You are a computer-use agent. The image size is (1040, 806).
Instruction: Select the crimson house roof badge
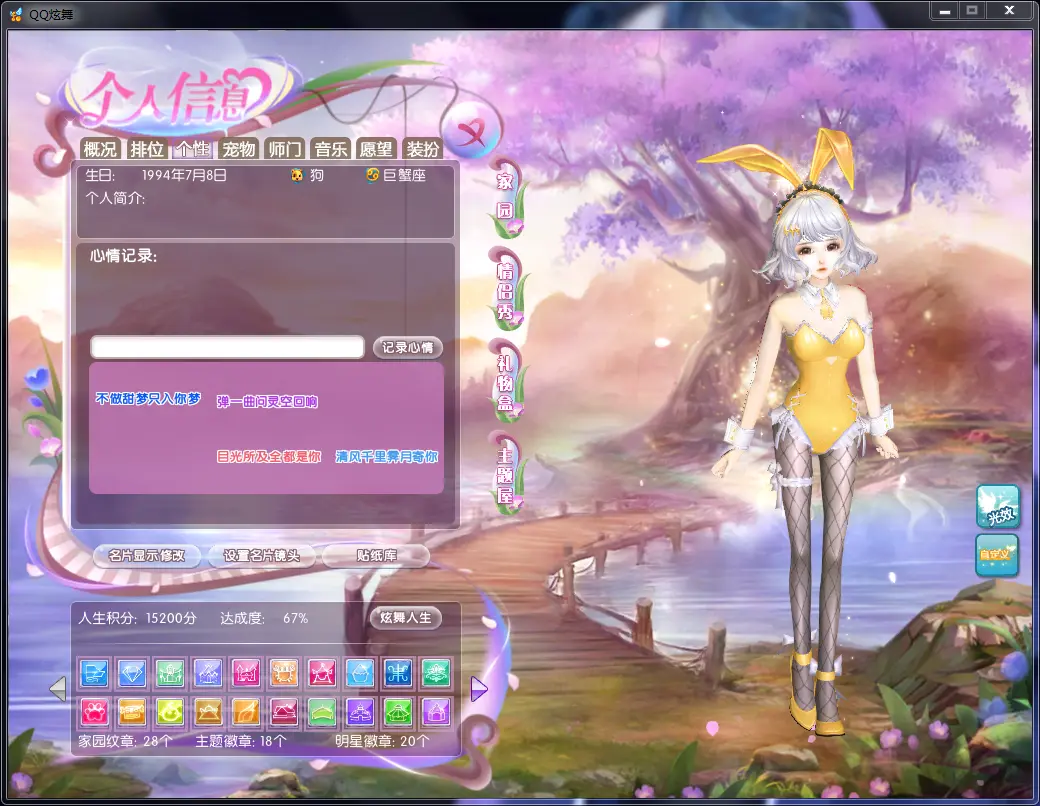point(284,712)
